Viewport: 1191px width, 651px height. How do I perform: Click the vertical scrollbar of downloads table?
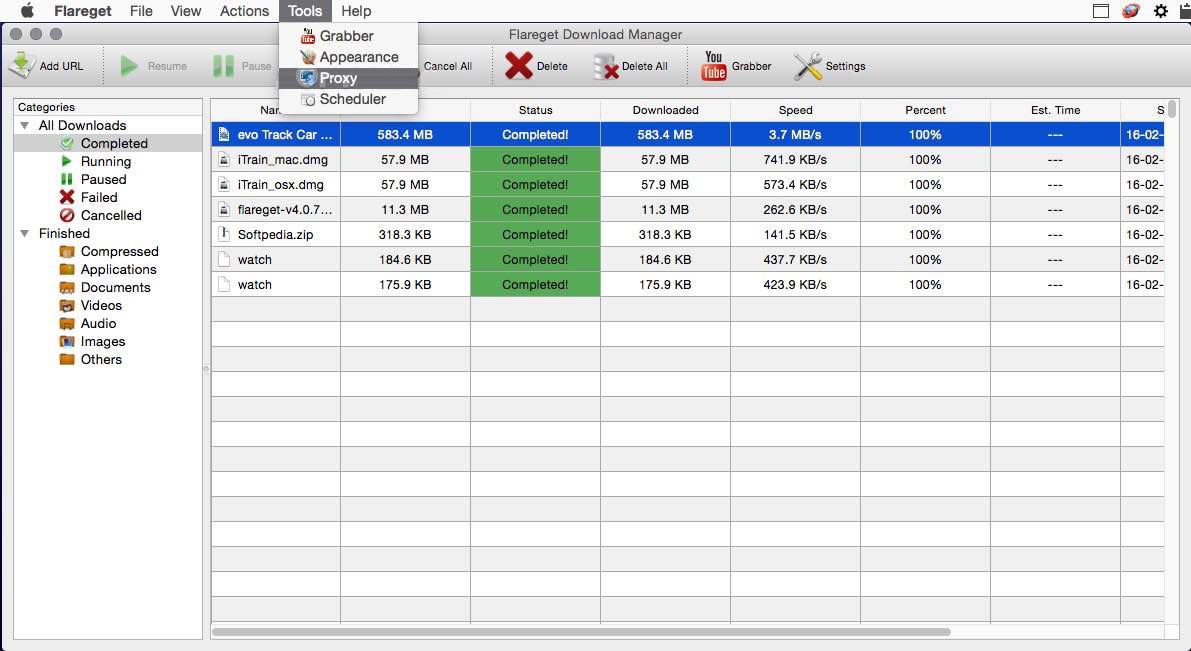(1172, 109)
